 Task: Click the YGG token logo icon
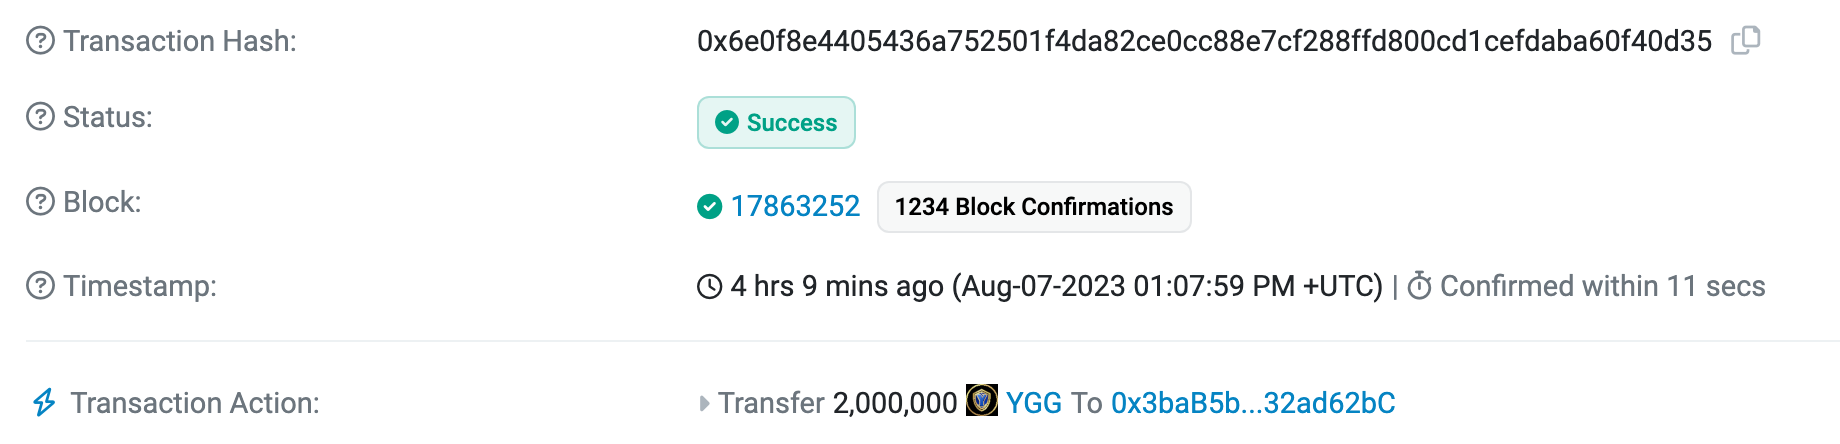tap(981, 400)
